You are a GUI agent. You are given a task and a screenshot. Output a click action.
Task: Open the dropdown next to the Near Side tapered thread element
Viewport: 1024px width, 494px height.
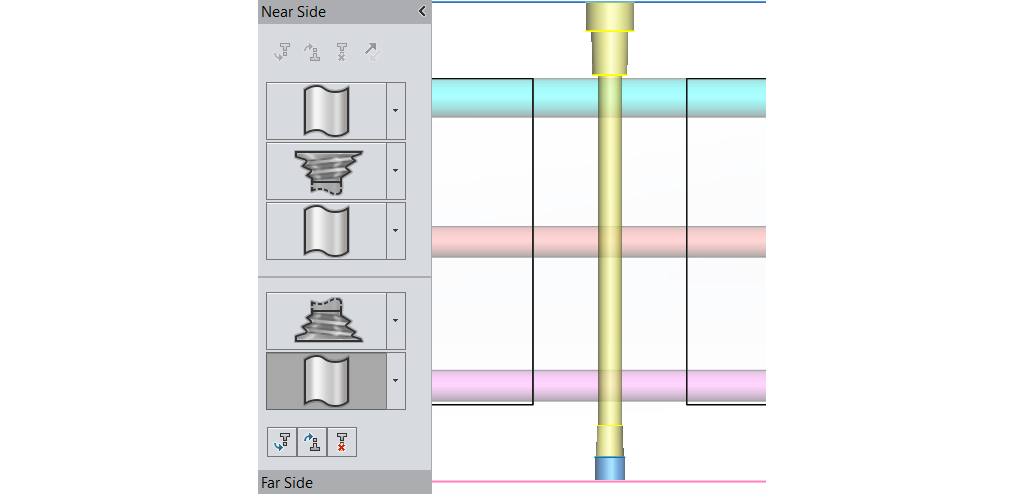[x=396, y=171]
